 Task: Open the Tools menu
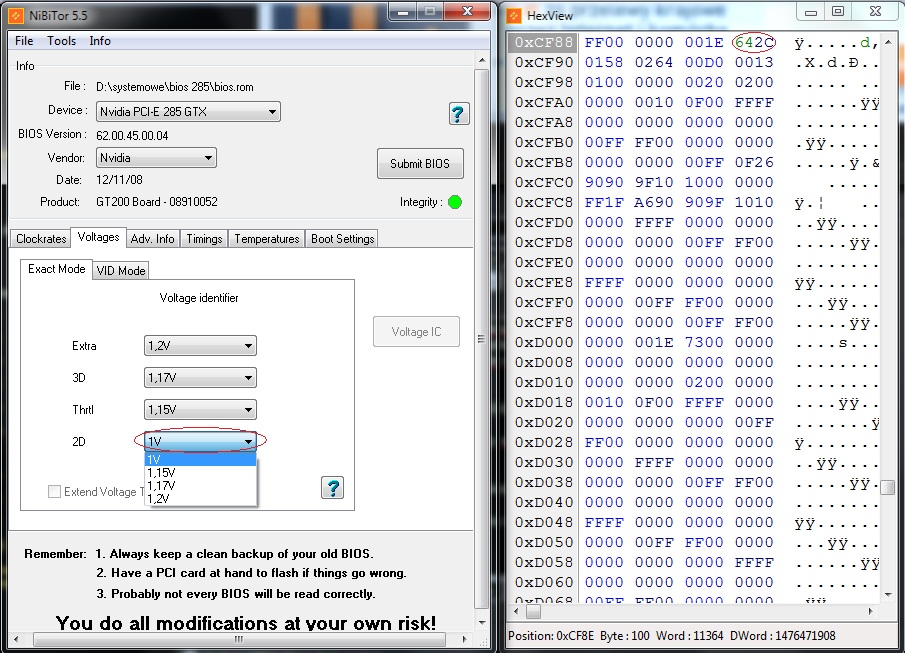(x=62, y=41)
